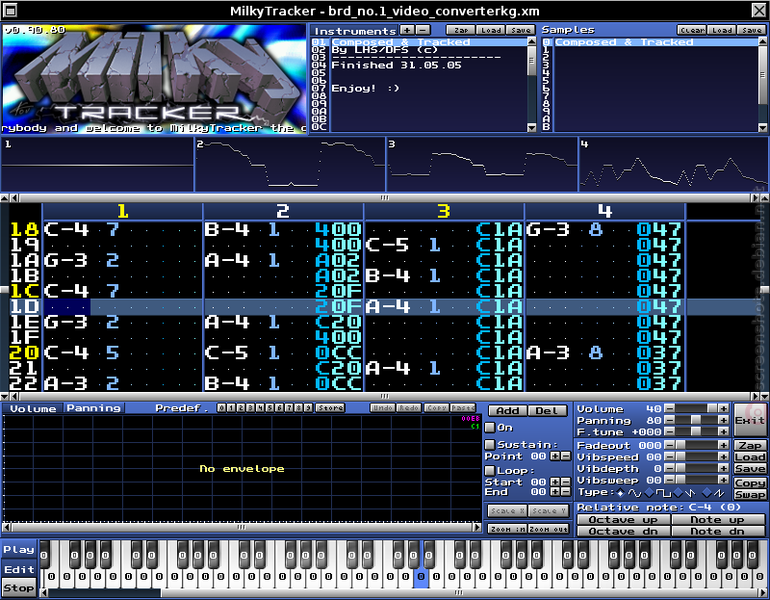The height and width of the screenshot is (600, 770).
Task: Increment the Sustain Point value
Action: tap(555, 457)
